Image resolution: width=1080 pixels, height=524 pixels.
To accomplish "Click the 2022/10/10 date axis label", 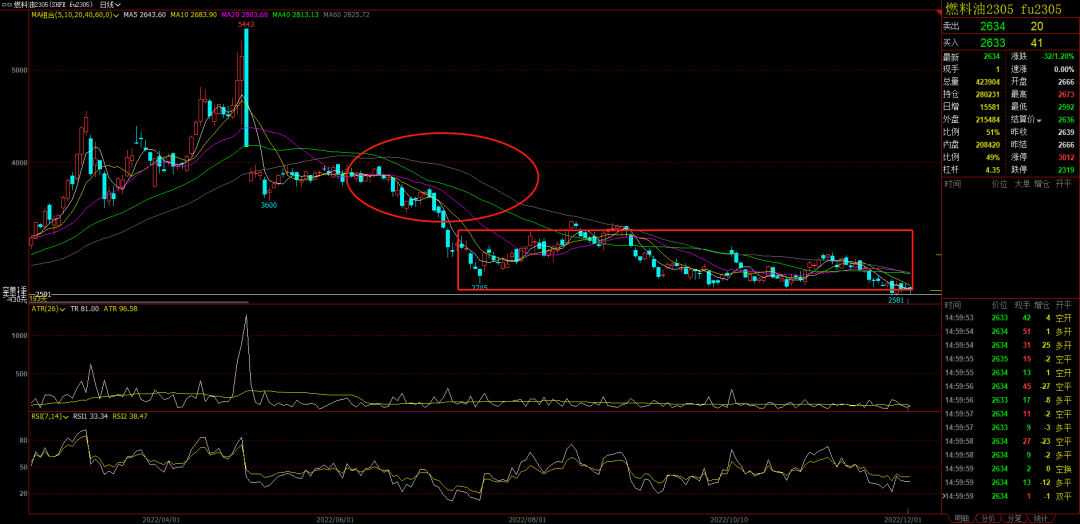I will (x=729, y=518).
